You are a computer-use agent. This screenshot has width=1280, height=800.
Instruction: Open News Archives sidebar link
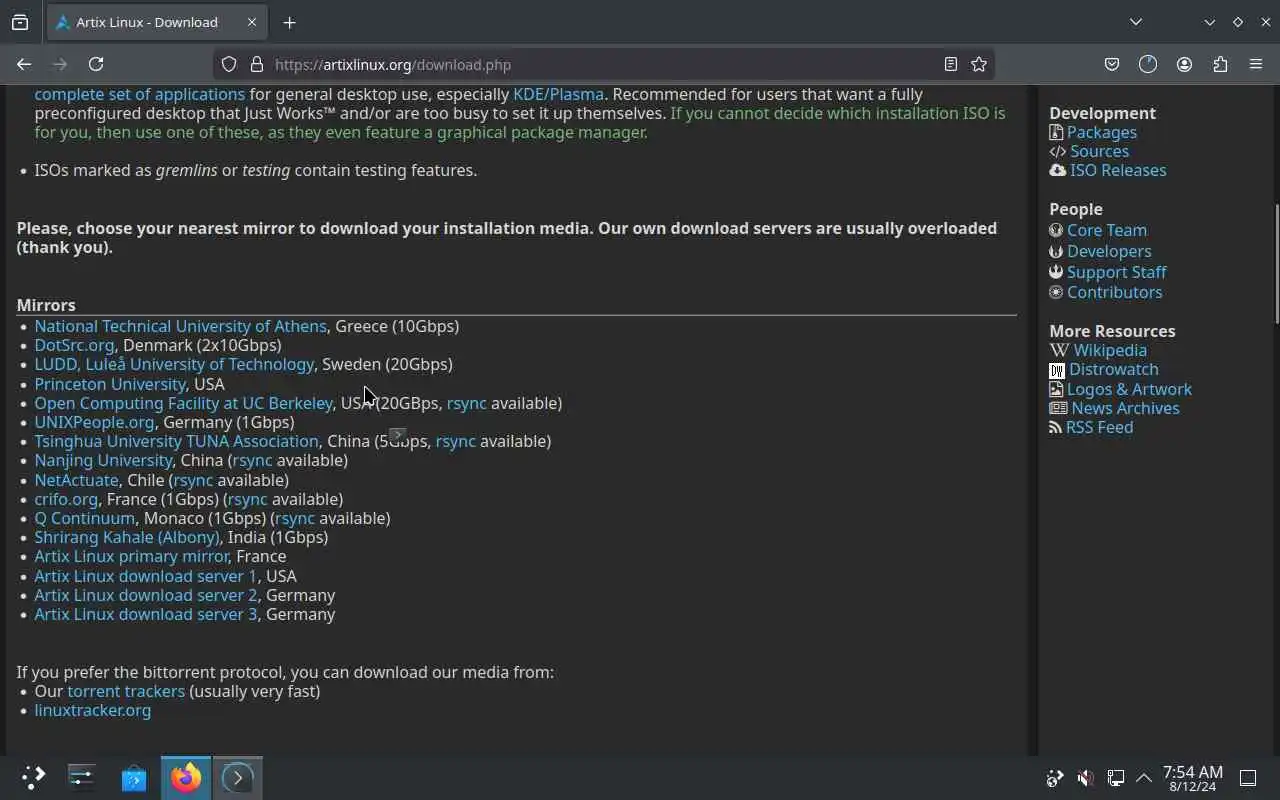pyautogui.click(x=1125, y=408)
